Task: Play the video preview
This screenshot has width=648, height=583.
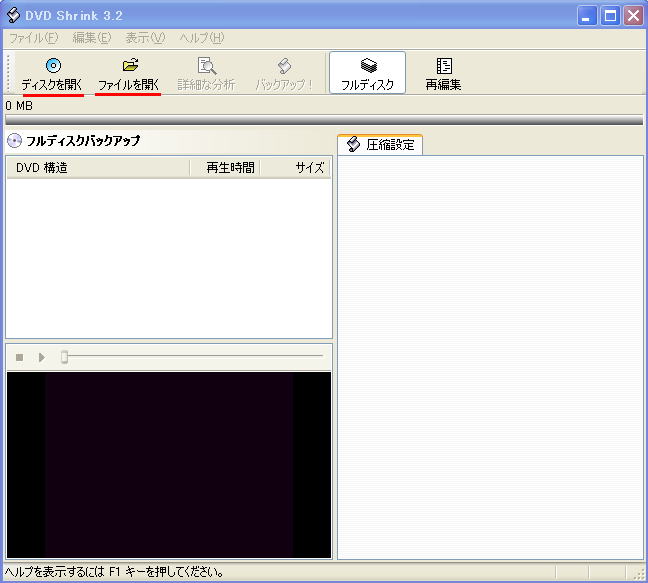Action: pos(42,357)
